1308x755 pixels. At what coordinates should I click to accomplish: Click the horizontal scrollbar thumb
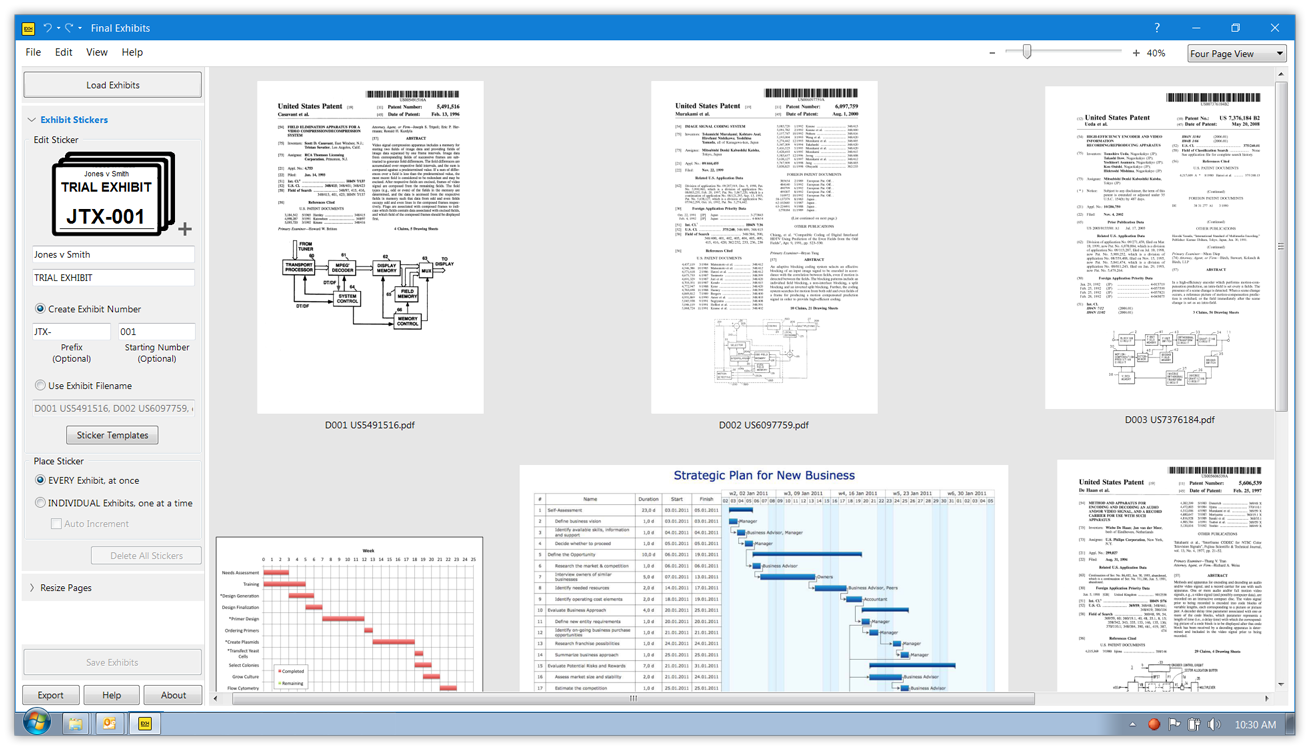click(x=632, y=699)
